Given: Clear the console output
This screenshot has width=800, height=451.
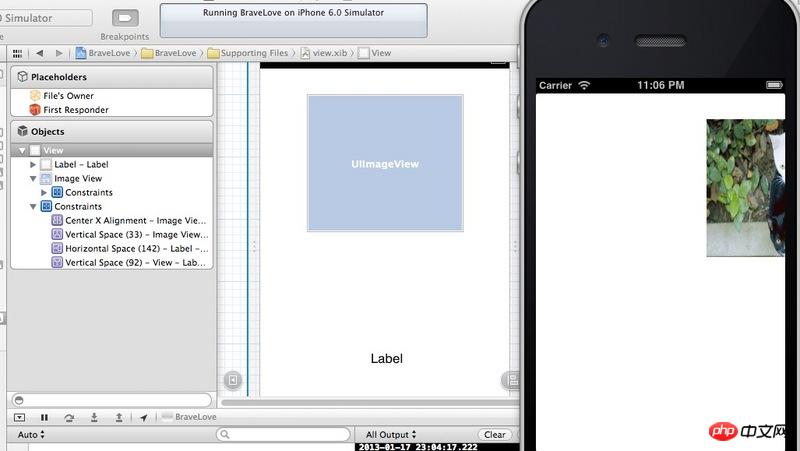Looking at the screenshot, I should (x=494, y=435).
